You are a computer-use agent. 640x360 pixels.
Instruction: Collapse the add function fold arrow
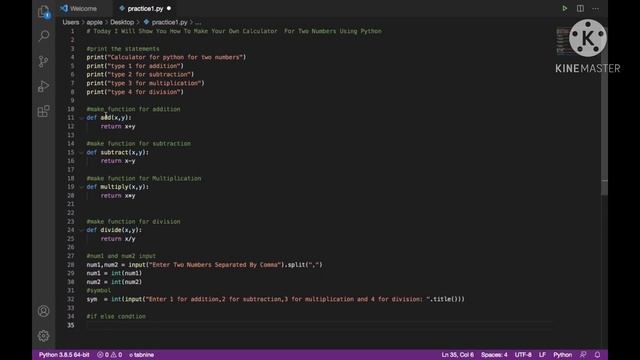82,118
